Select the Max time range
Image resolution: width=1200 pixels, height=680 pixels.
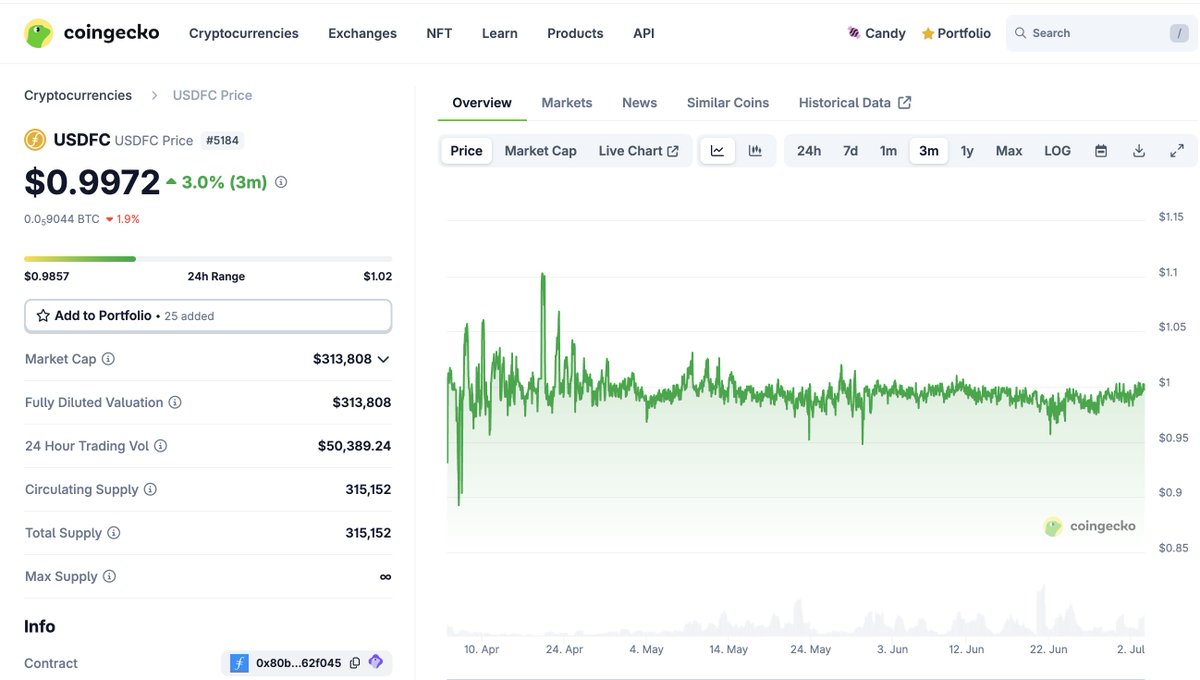coord(1009,151)
